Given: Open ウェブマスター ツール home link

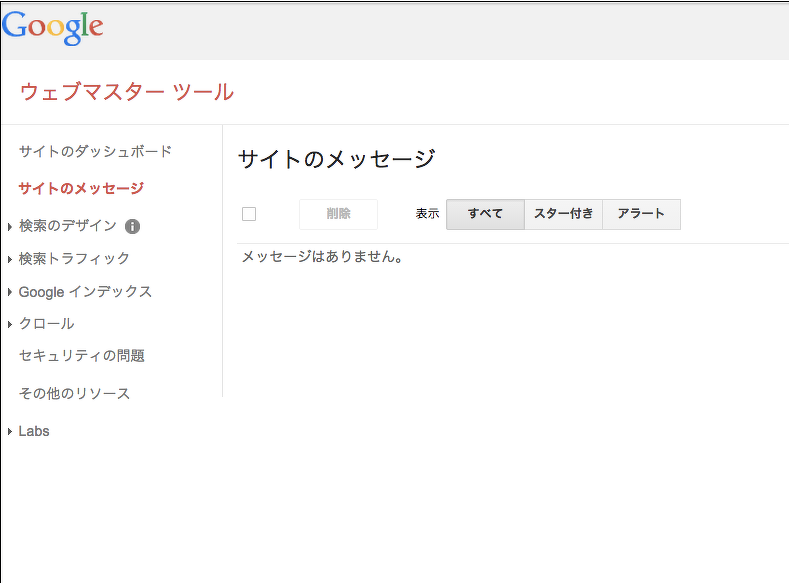Looking at the screenshot, I should point(127,92).
